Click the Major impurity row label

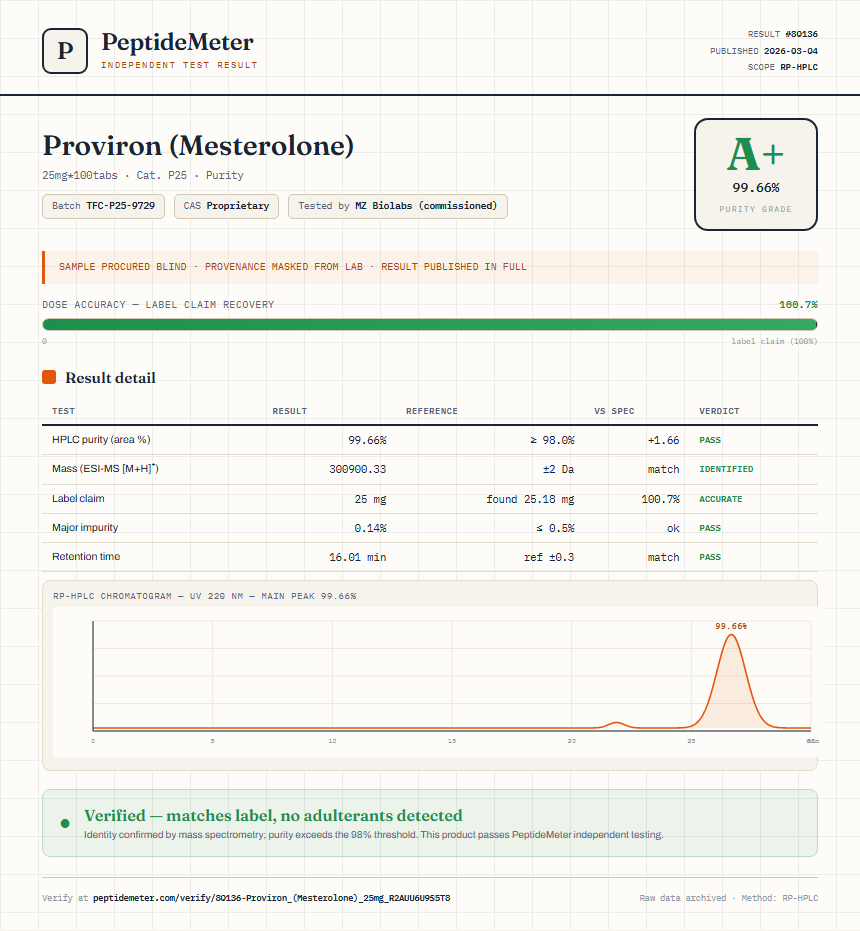coord(85,527)
